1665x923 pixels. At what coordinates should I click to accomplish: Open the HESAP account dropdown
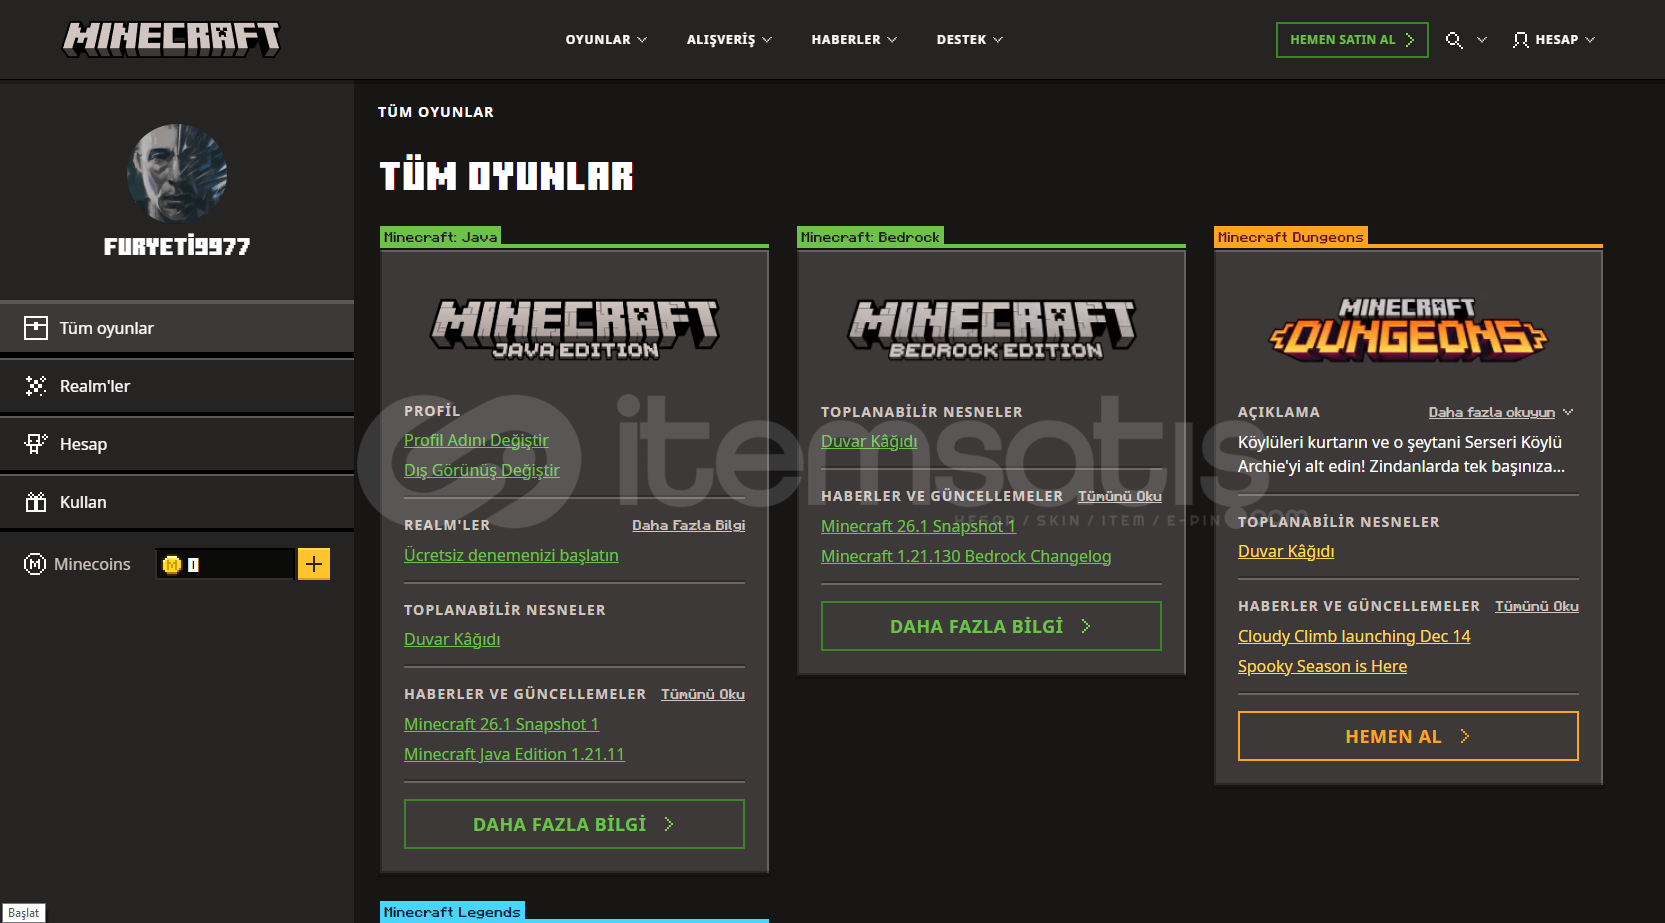pos(1554,40)
